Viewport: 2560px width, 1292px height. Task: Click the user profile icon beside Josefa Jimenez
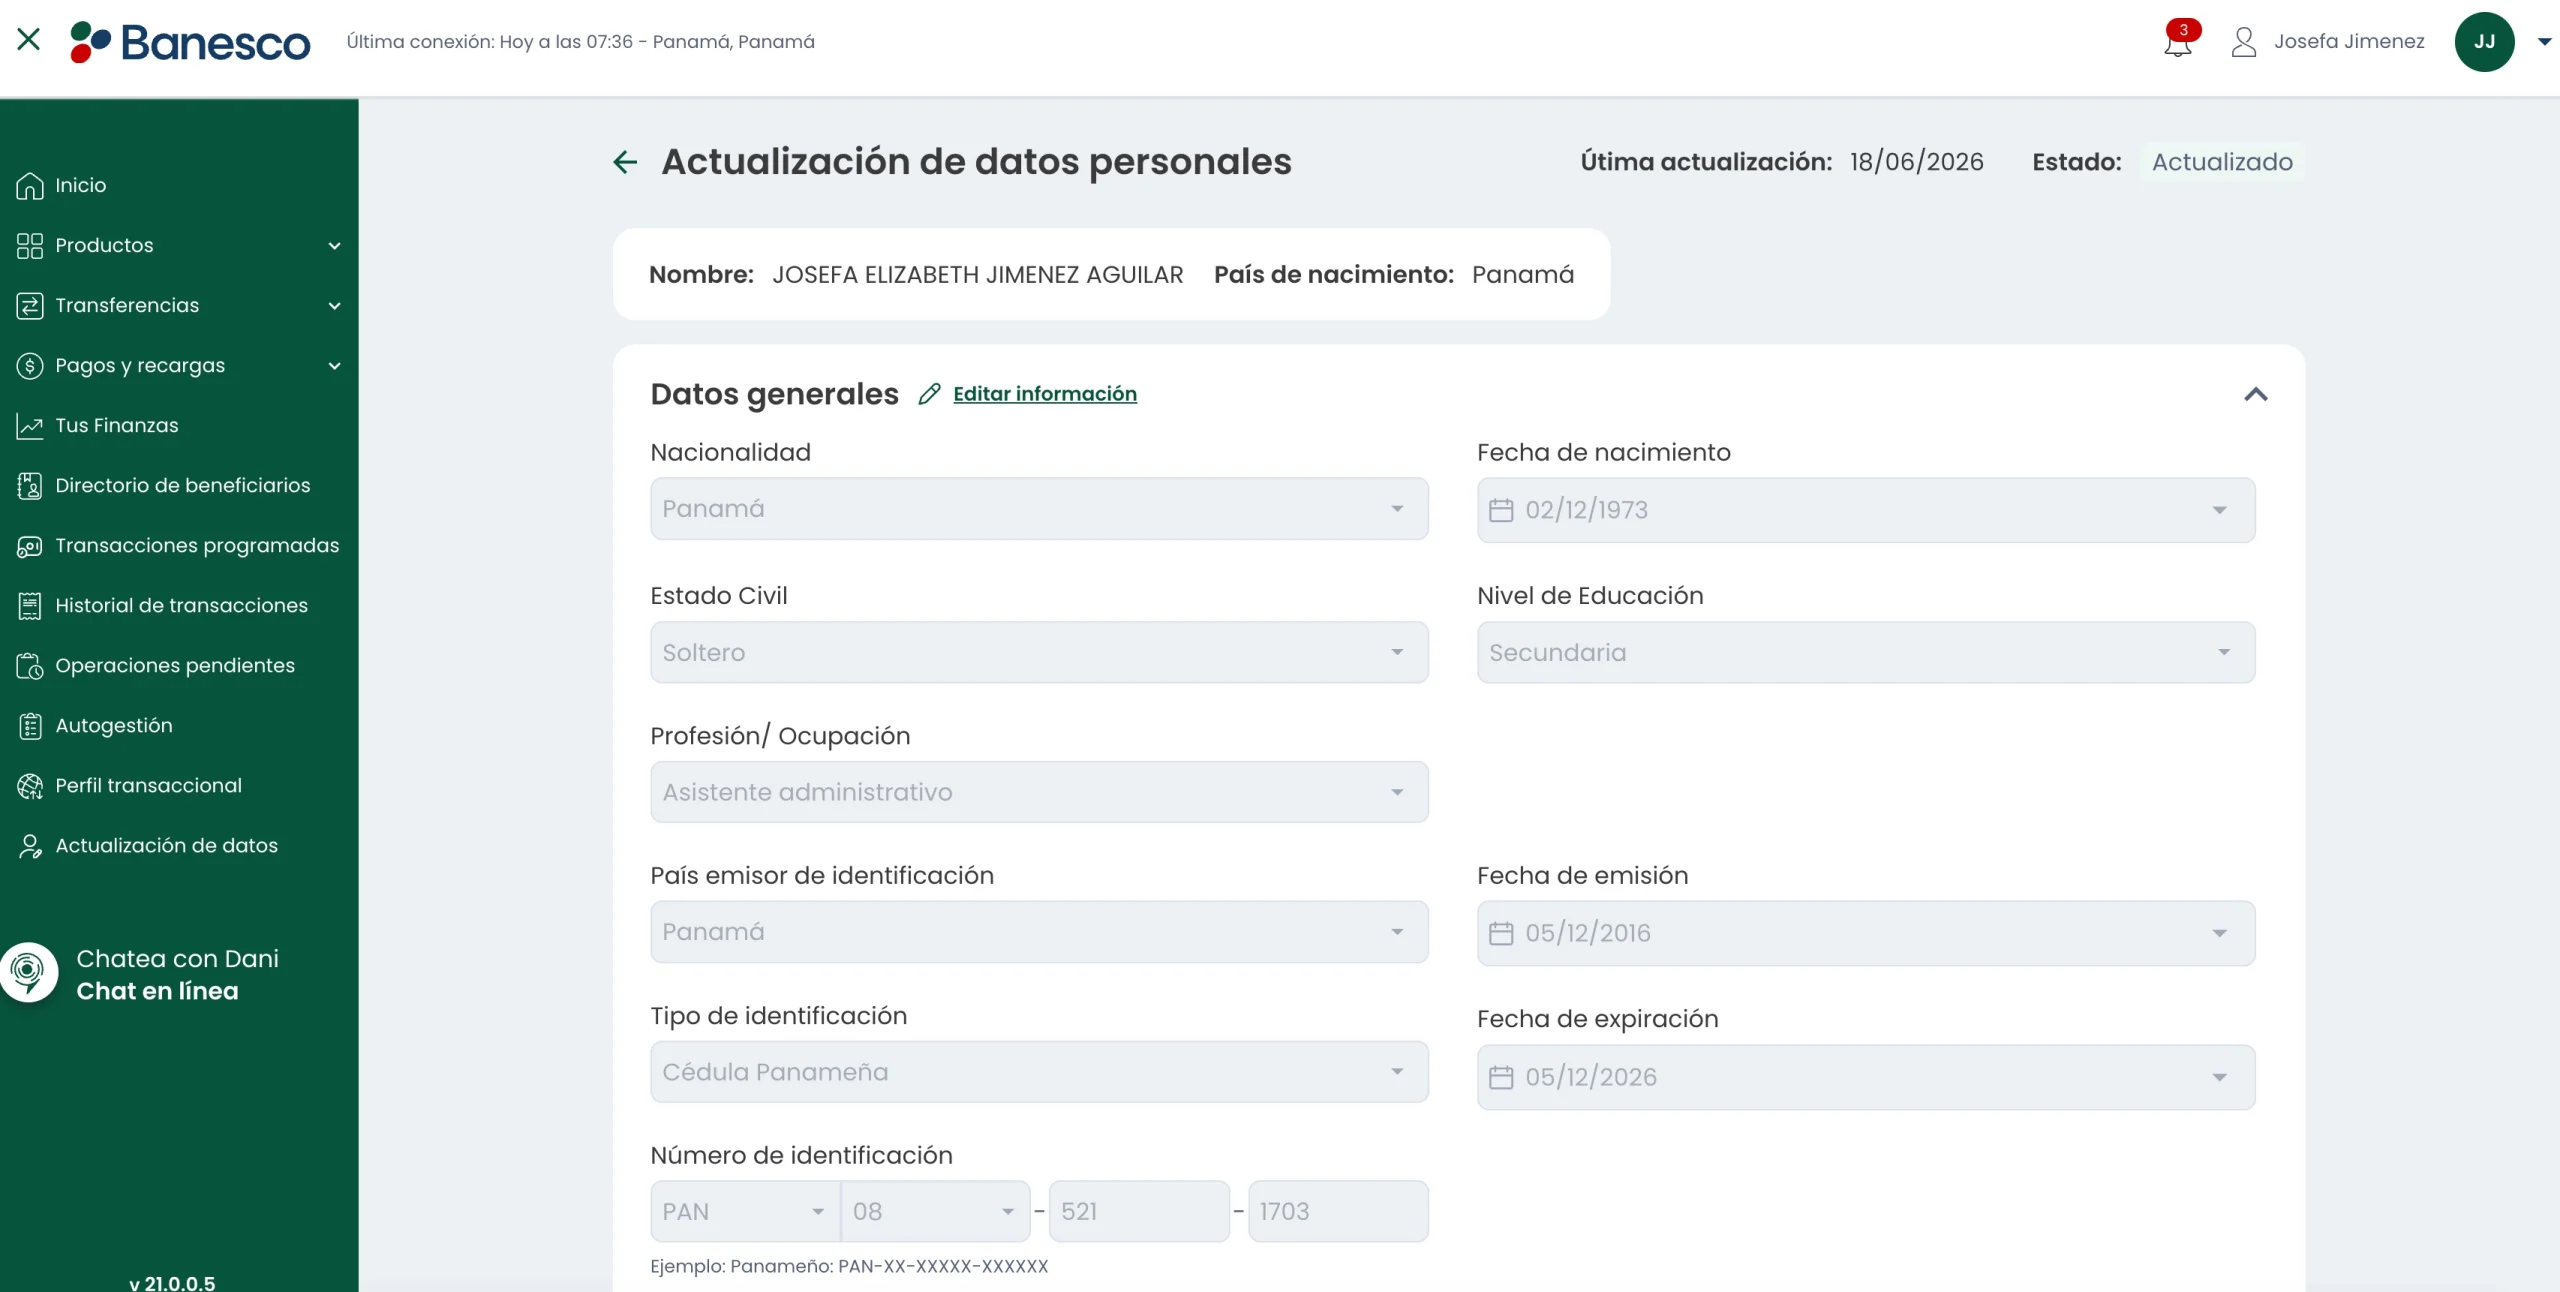point(2243,42)
